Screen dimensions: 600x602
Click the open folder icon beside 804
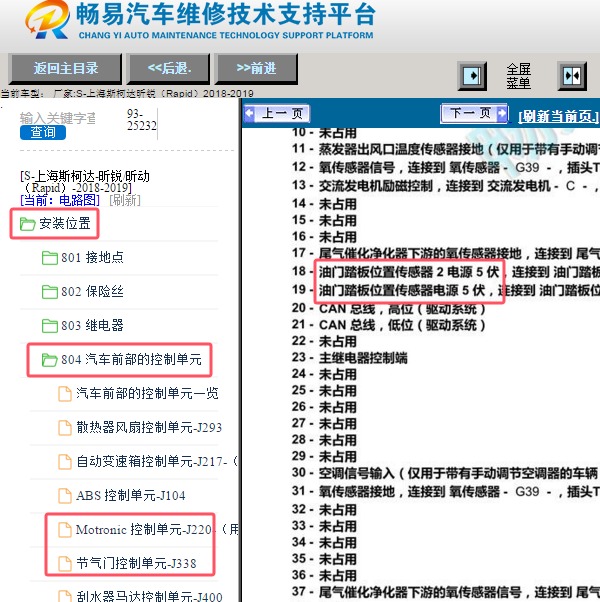pyautogui.click(x=50, y=360)
